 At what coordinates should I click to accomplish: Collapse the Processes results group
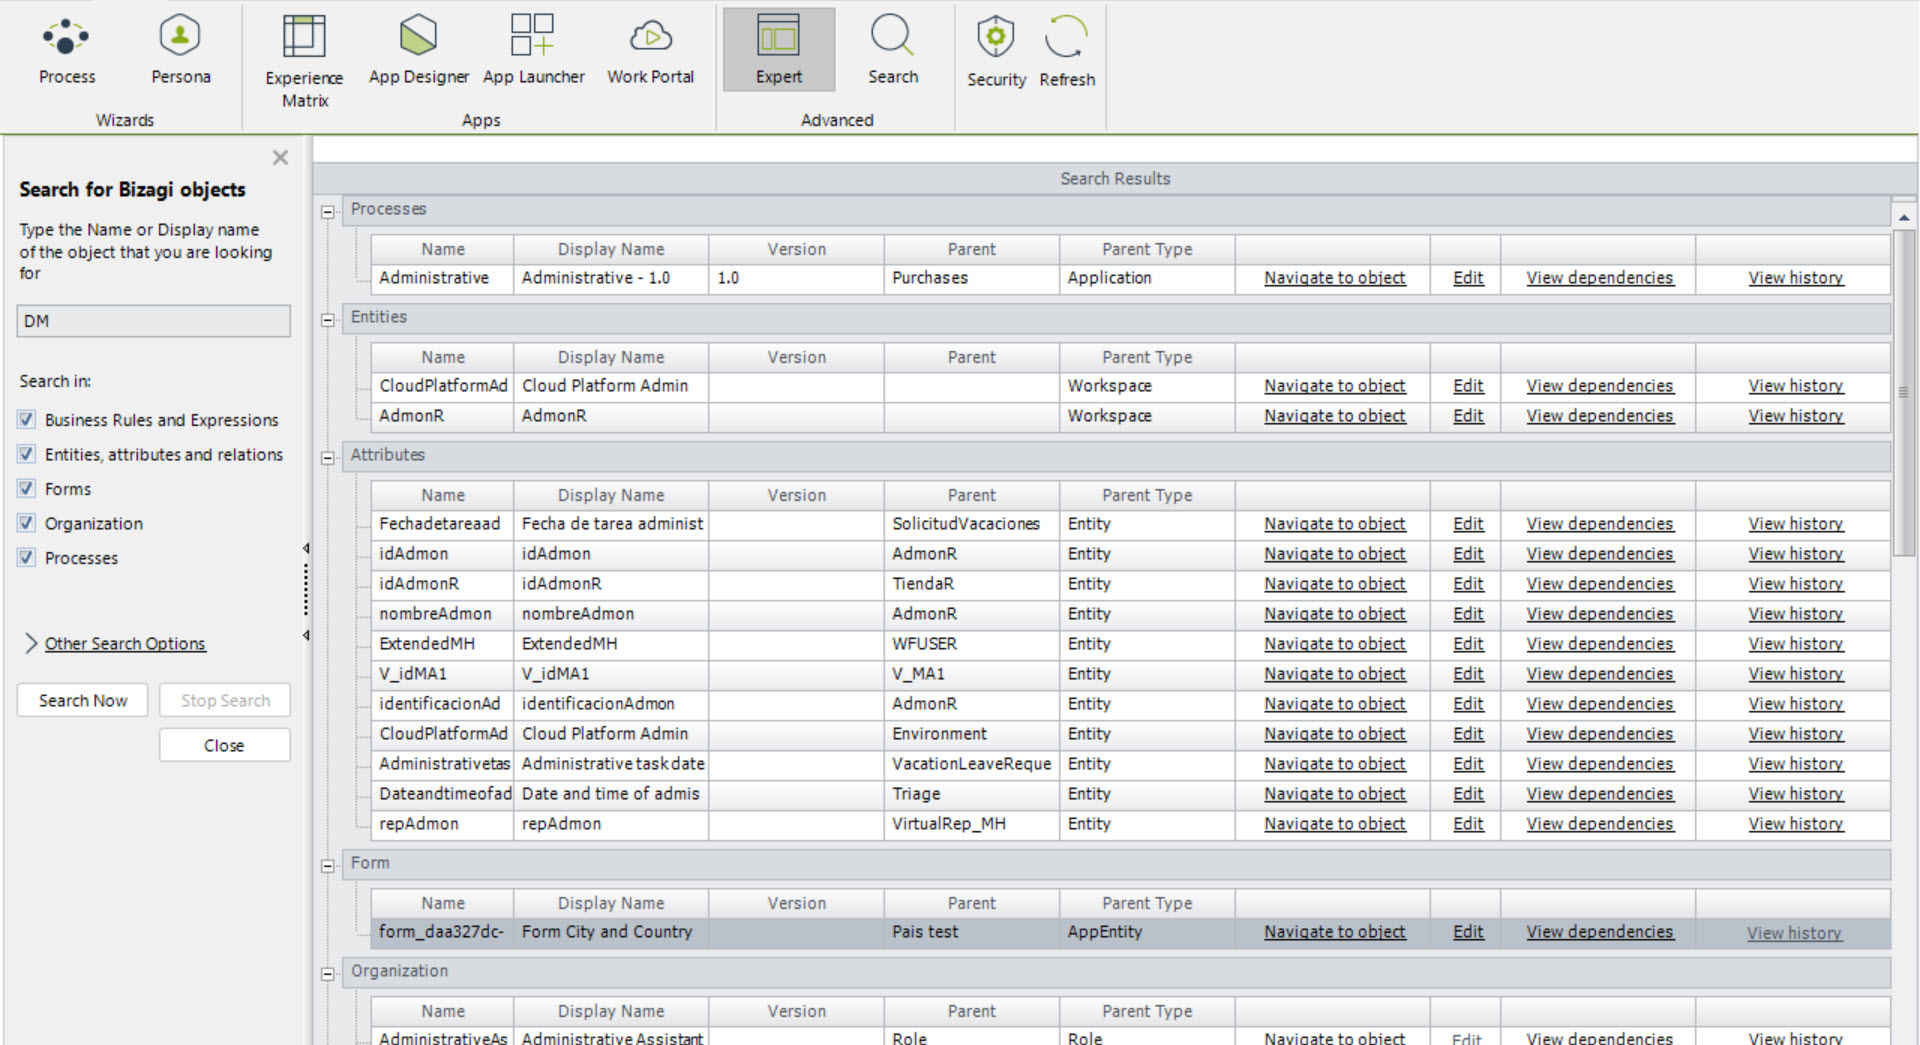327,212
